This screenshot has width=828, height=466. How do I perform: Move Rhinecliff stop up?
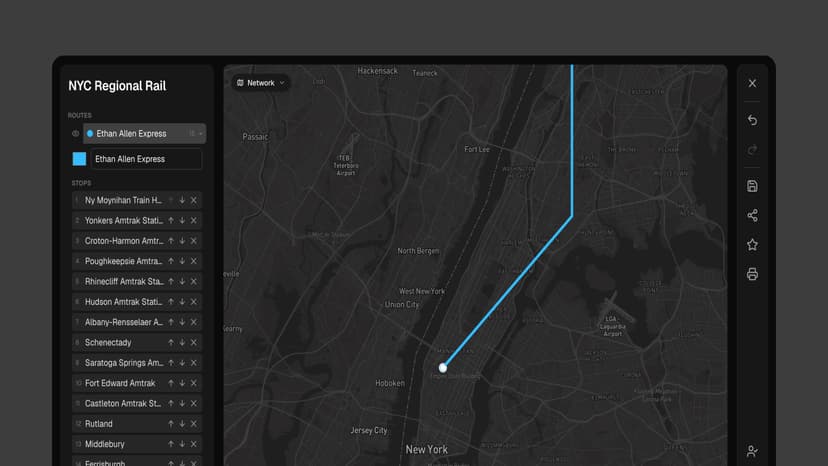click(x=171, y=282)
